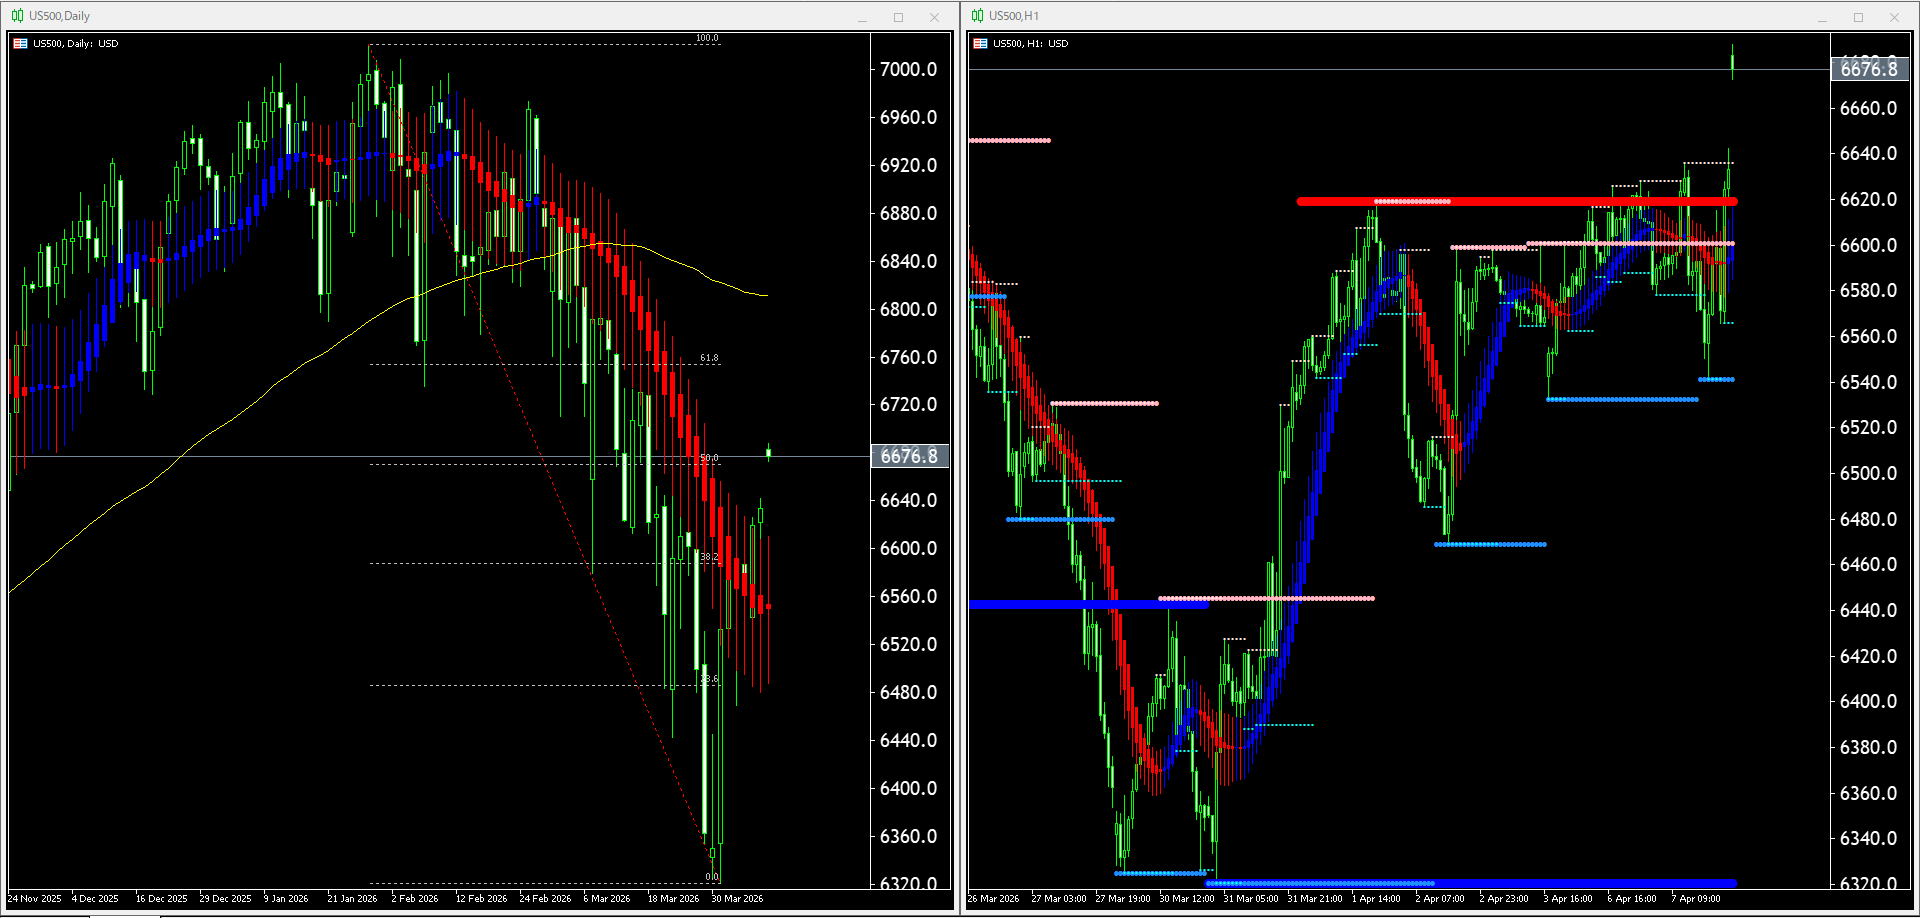
Task: Click 6420.0 on the H1 price scale
Action: [1868, 656]
